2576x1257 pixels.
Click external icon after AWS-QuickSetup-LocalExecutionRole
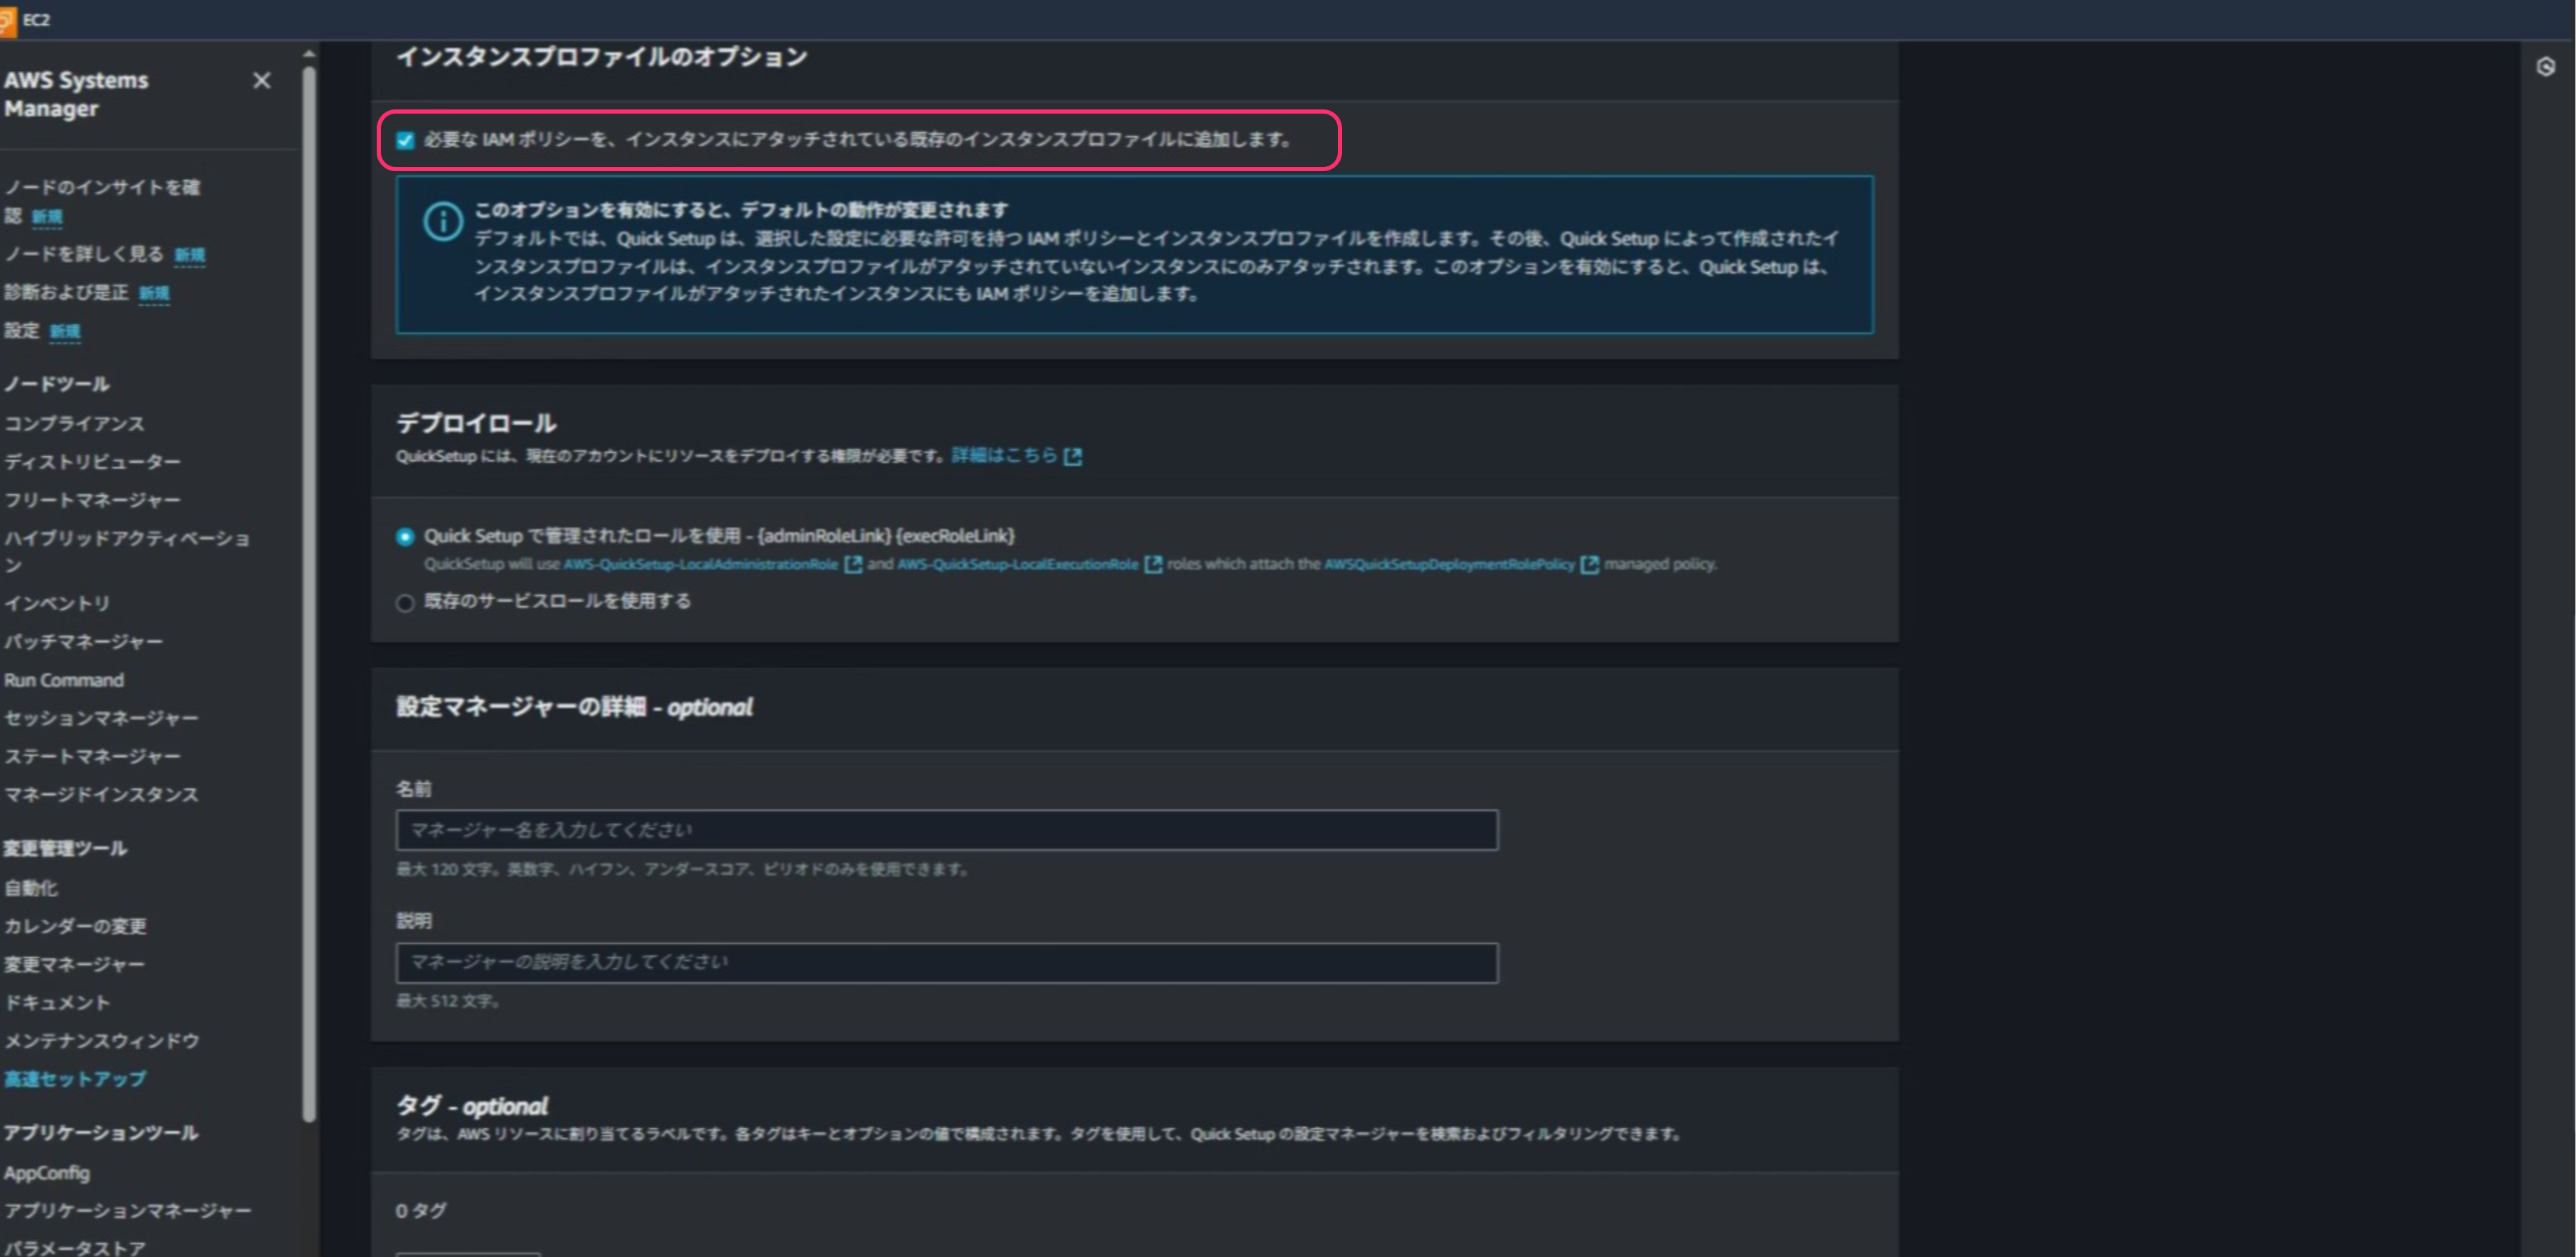coord(1153,565)
